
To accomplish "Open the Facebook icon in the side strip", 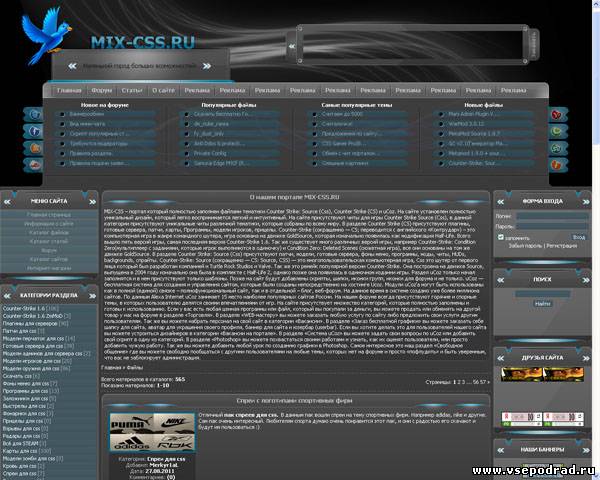I will [x=34, y=131].
